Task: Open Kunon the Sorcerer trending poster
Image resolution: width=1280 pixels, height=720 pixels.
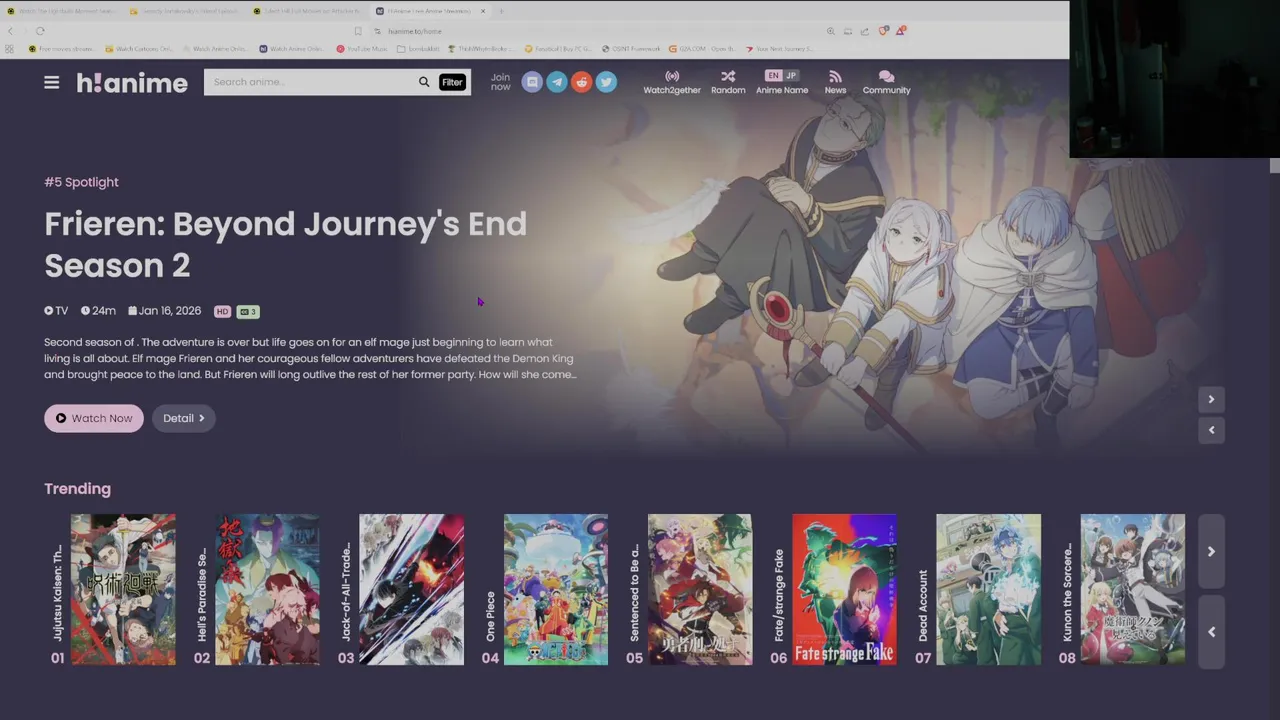Action: [x=1132, y=589]
